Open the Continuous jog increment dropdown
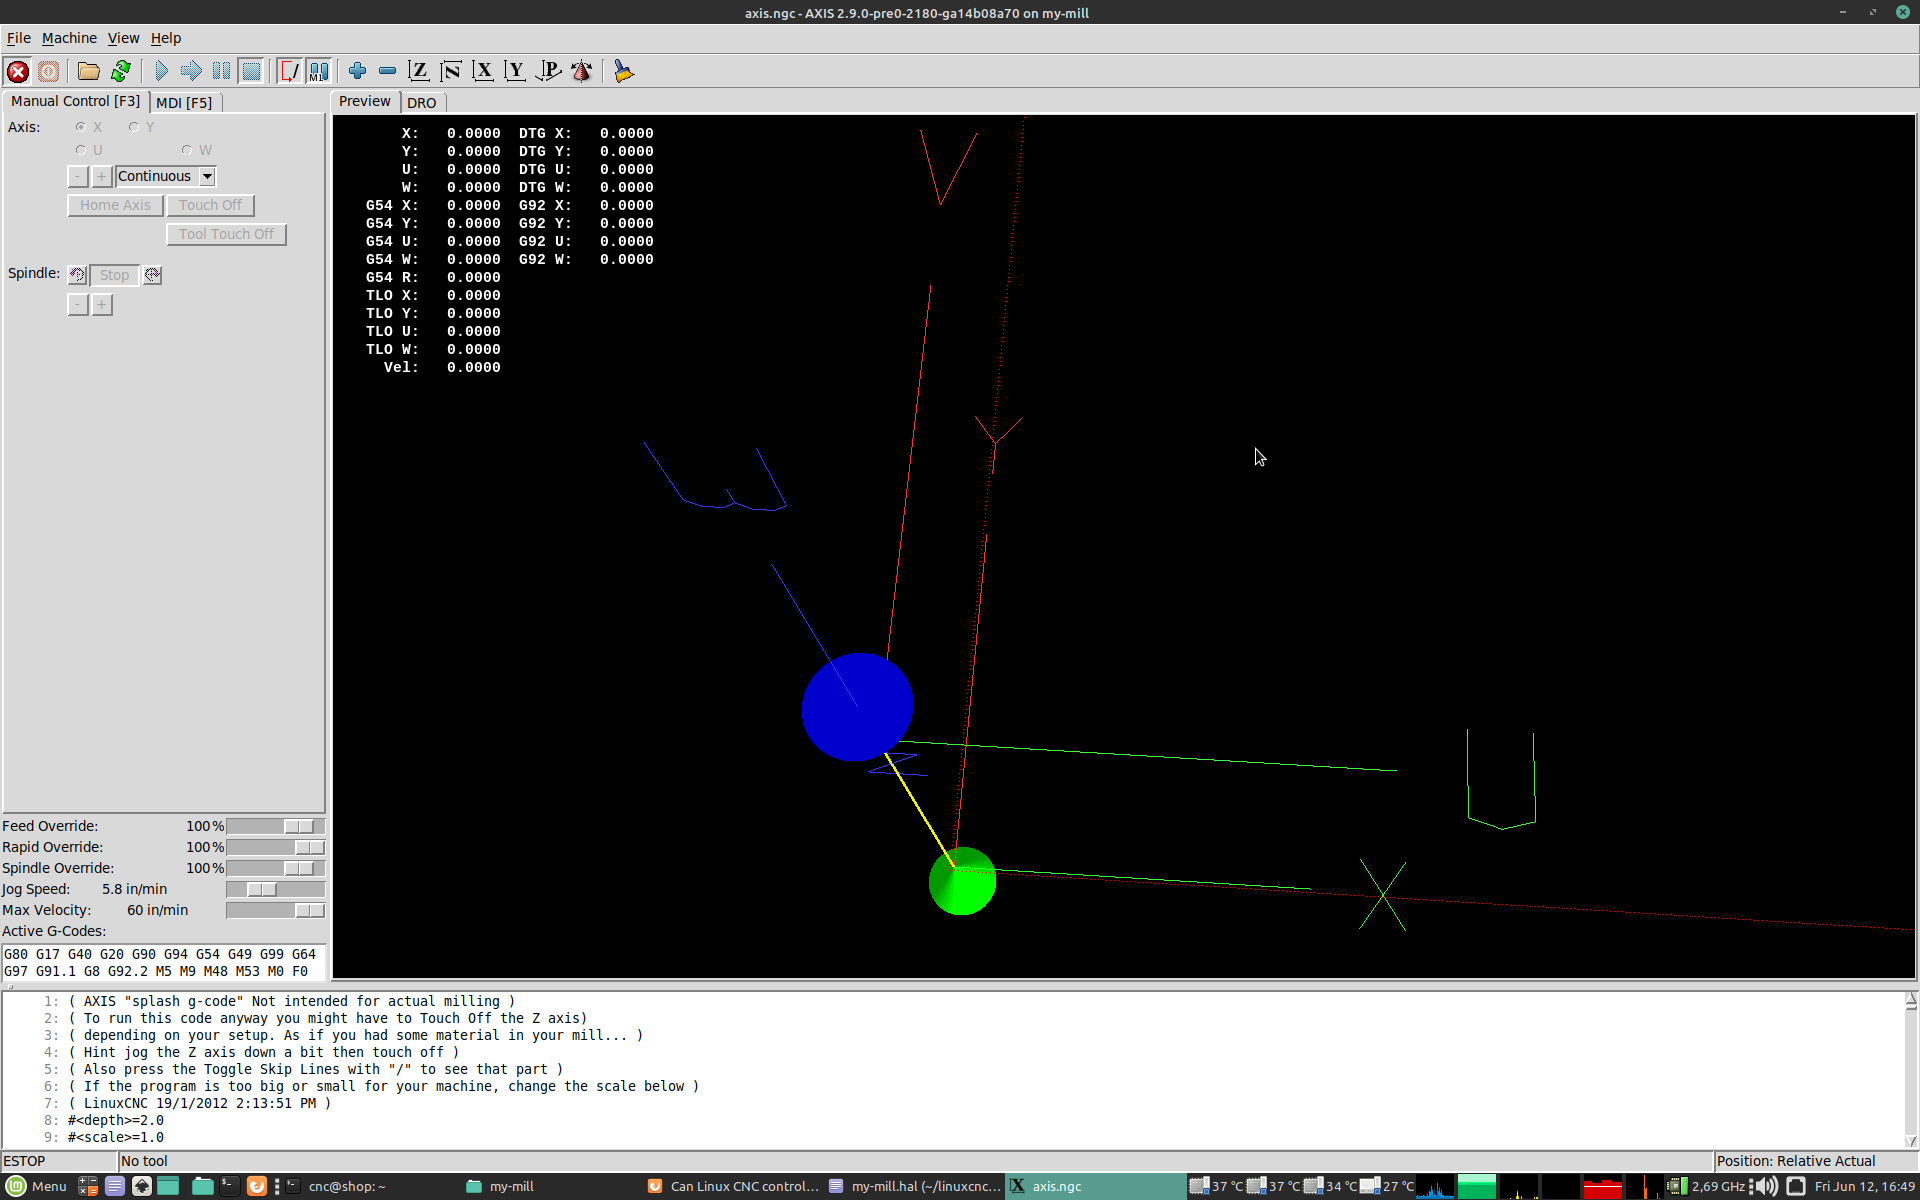1920x1200 pixels. pyautogui.click(x=207, y=176)
